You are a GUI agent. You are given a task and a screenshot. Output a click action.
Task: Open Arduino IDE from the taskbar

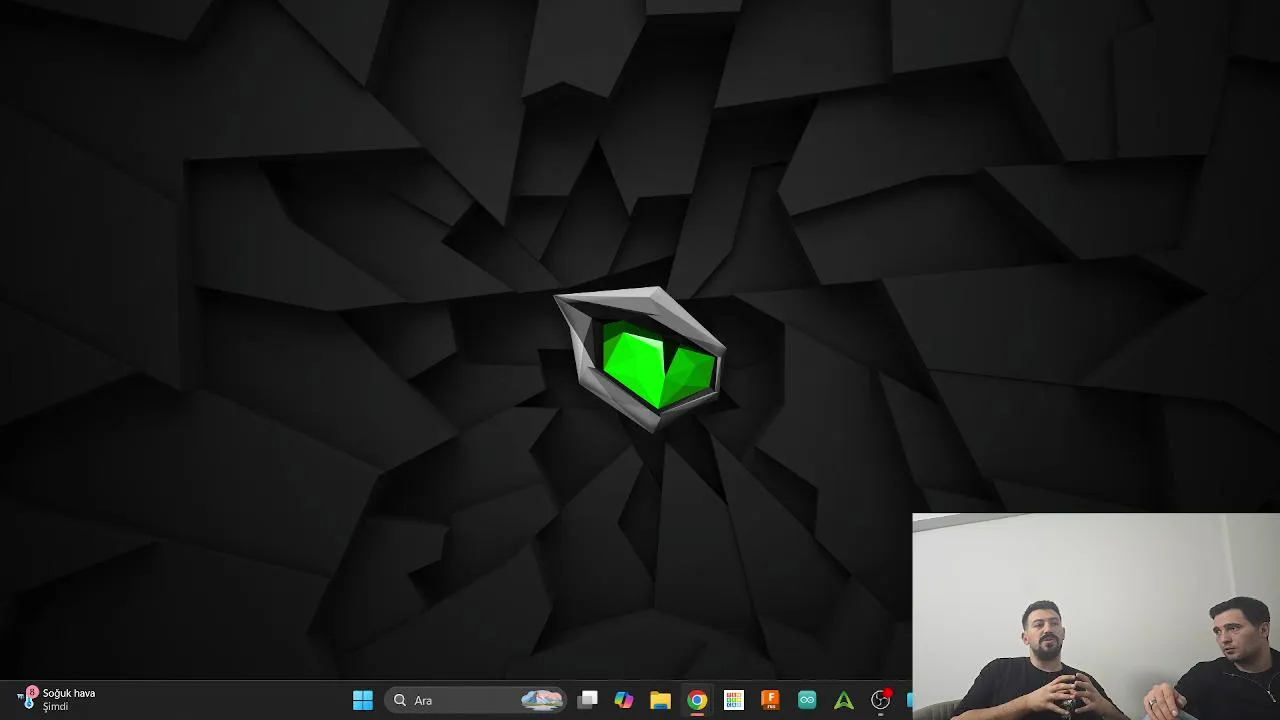click(807, 700)
